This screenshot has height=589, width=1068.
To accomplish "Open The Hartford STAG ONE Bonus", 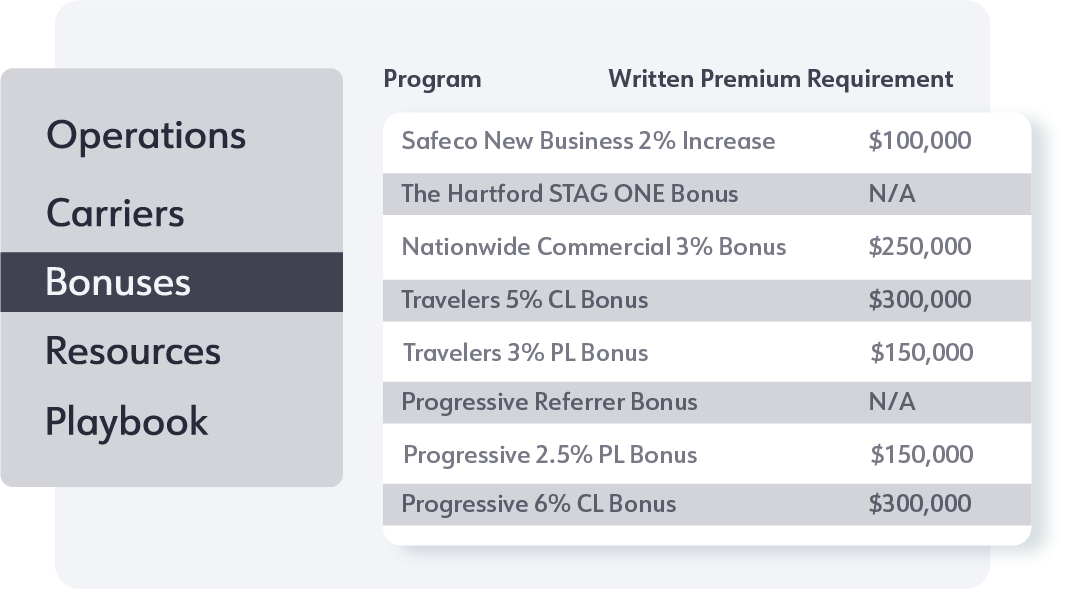I will pyautogui.click(x=569, y=194).
